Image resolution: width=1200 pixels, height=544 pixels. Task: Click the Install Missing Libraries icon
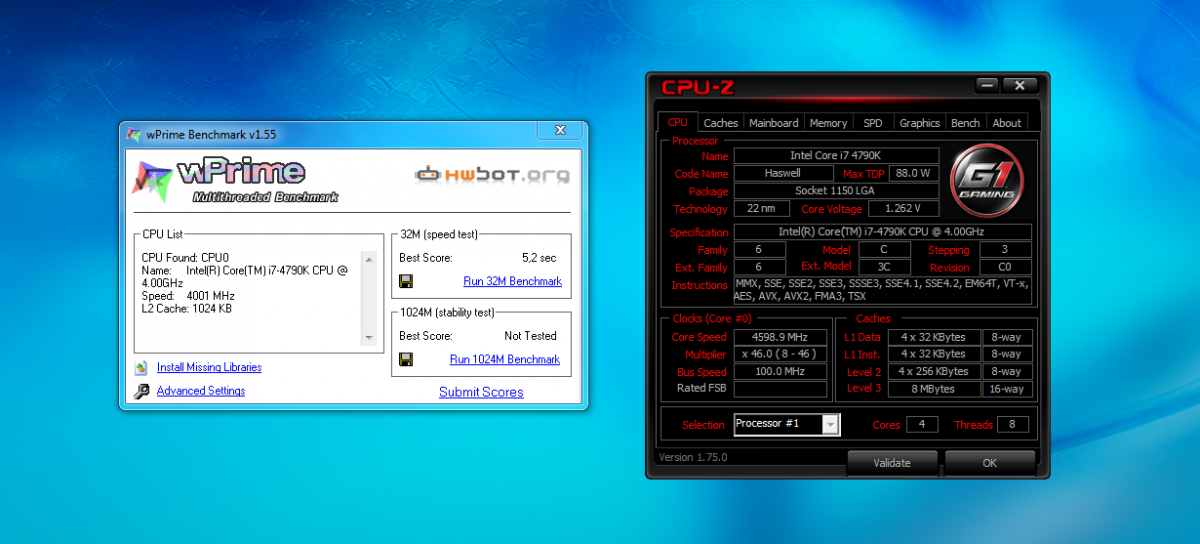pyautogui.click(x=141, y=367)
